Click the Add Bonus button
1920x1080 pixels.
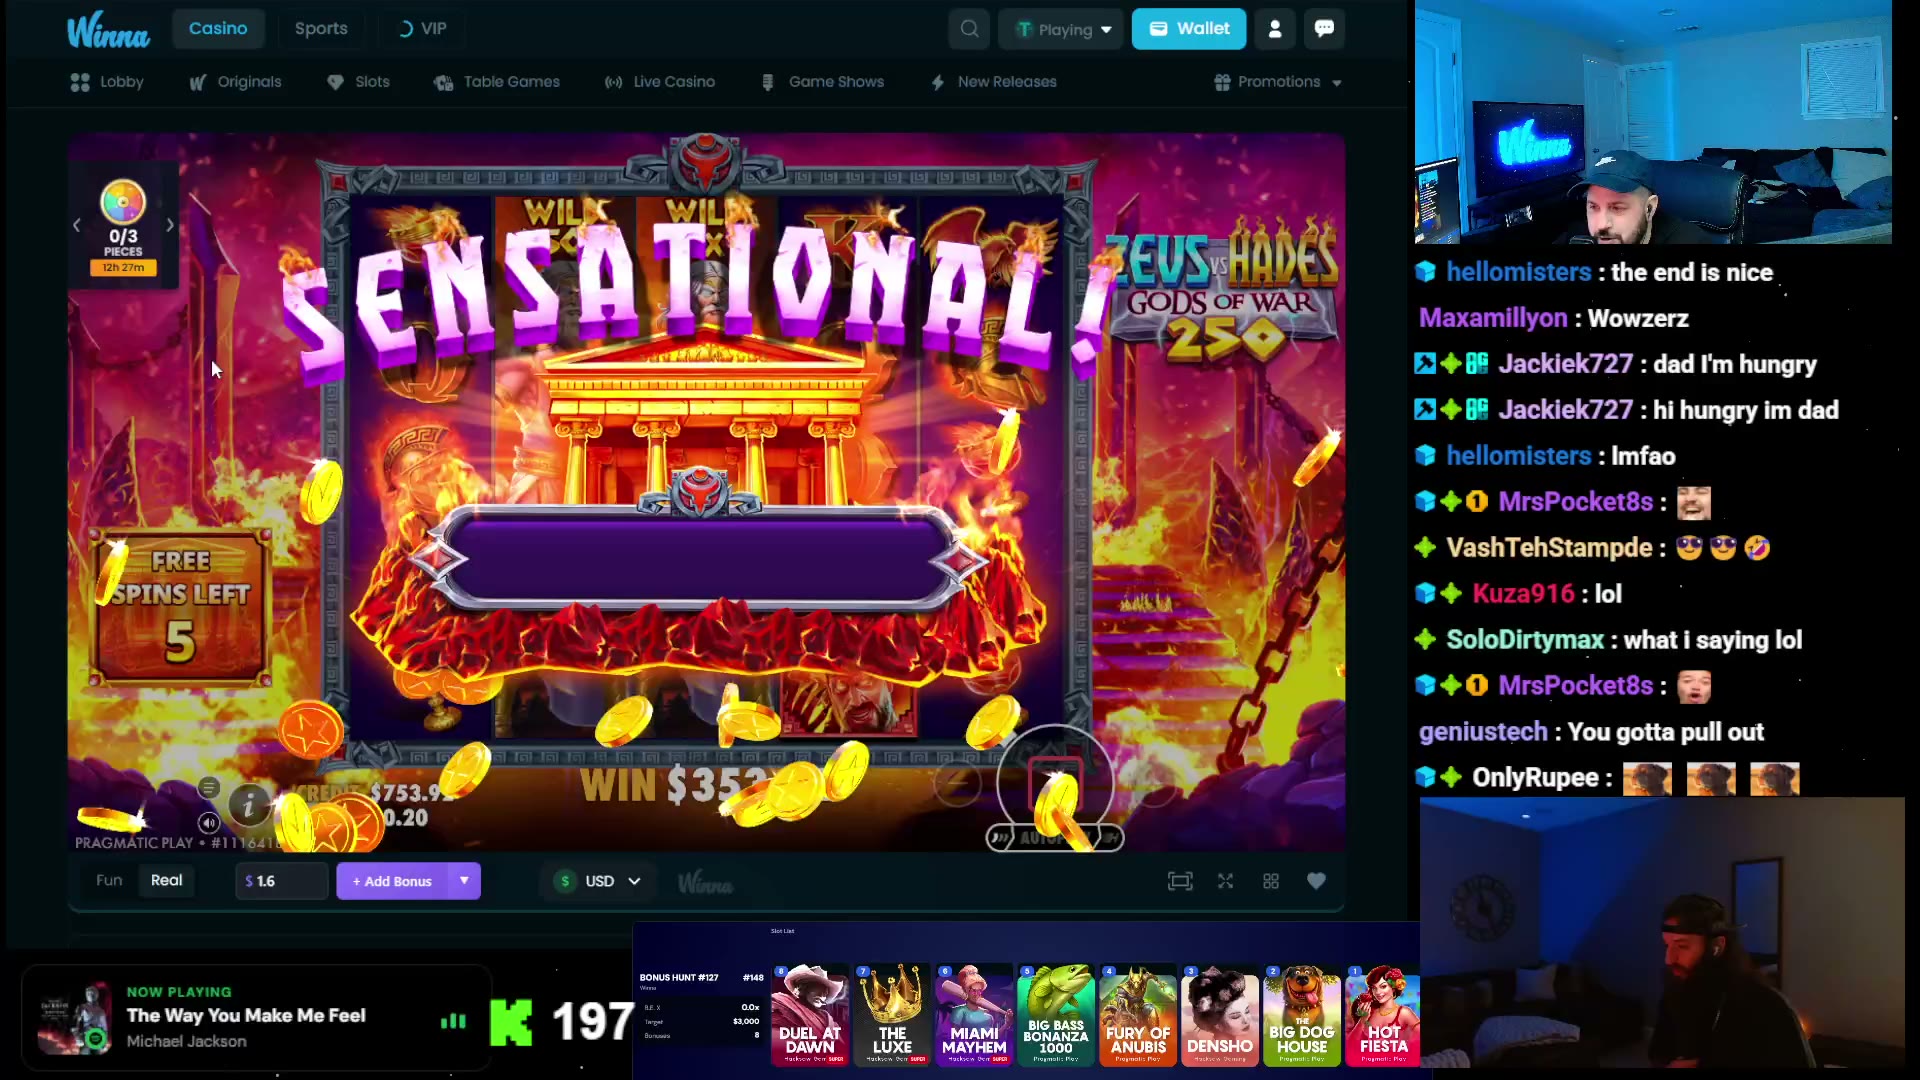tap(392, 881)
